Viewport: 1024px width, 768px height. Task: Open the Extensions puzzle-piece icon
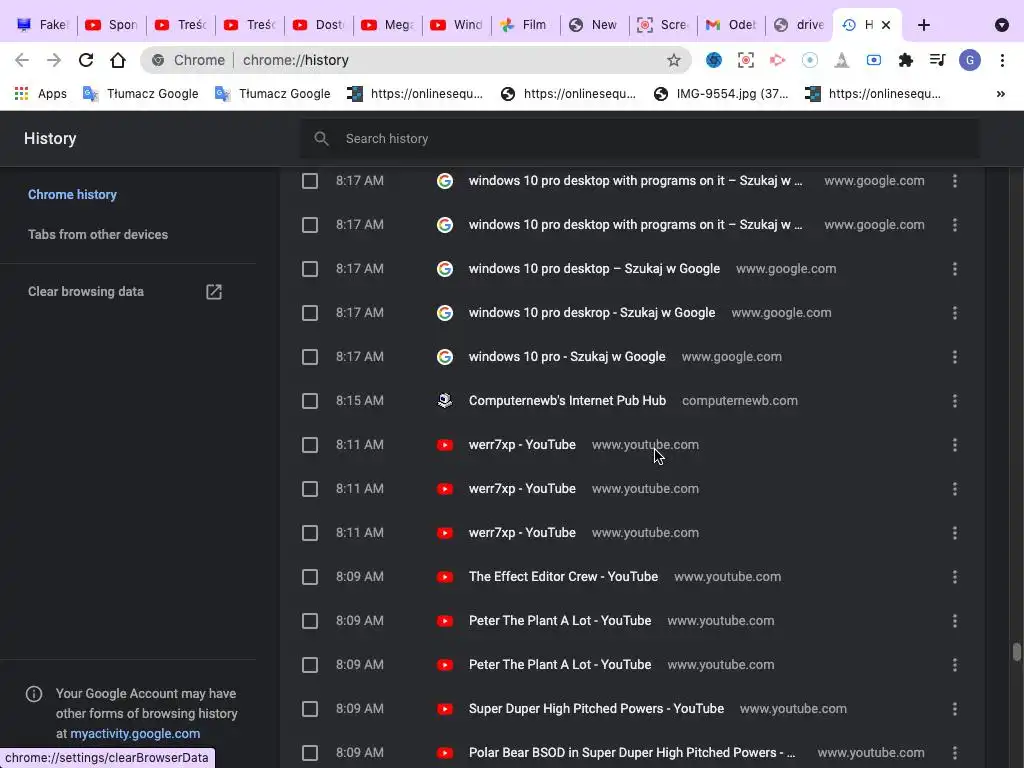[x=905, y=60]
